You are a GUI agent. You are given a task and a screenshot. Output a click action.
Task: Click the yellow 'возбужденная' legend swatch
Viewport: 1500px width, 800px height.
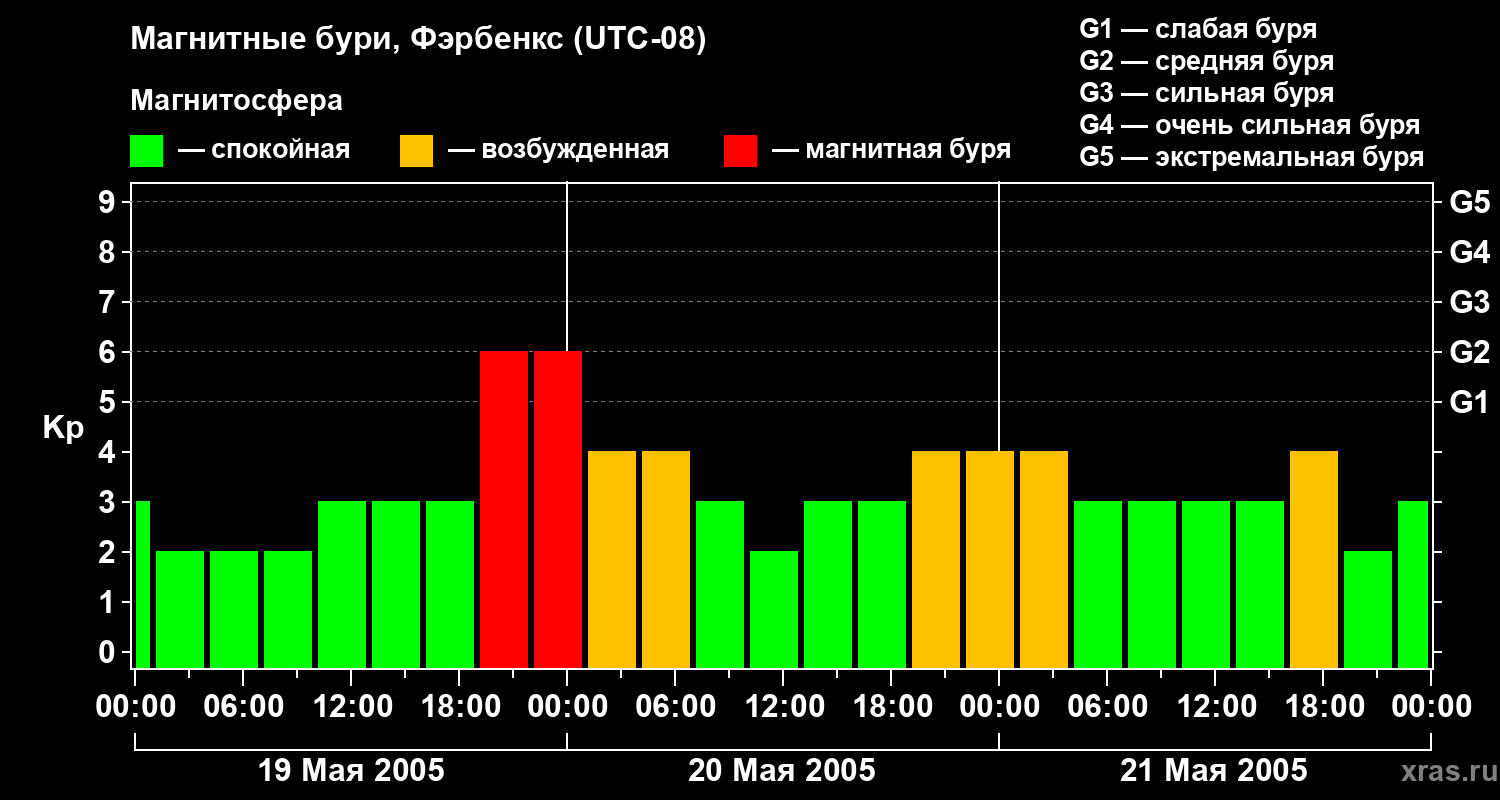417,151
